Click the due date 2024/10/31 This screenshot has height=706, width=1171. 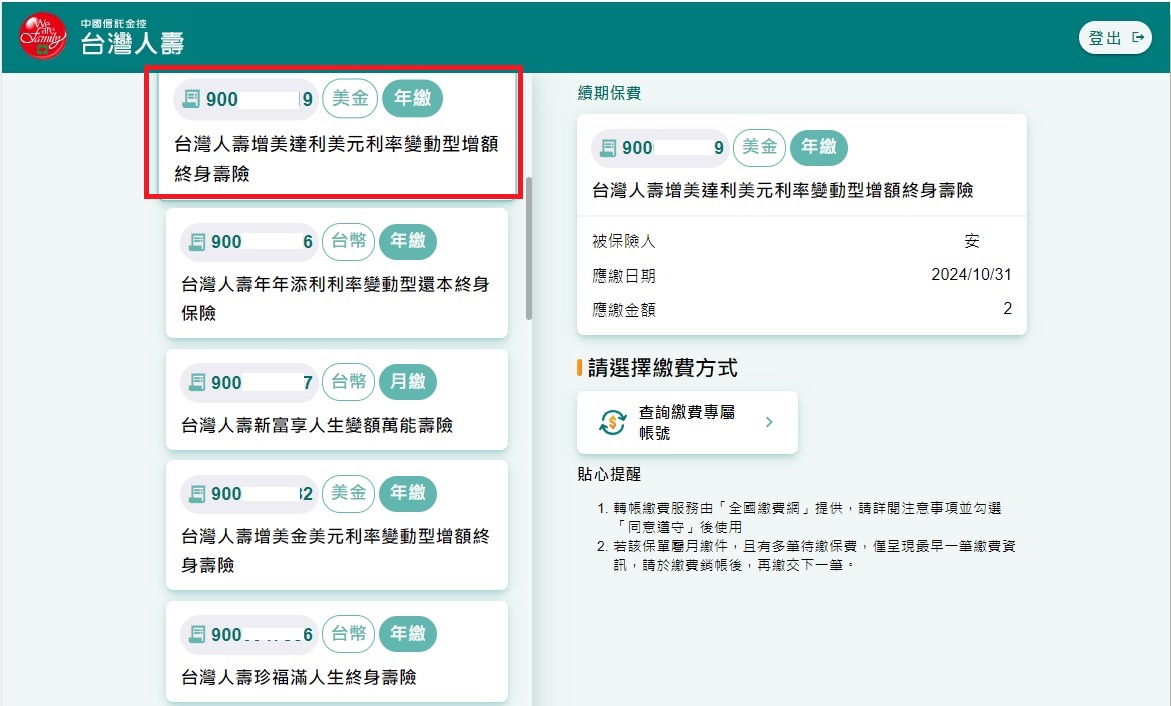click(x=971, y=275)
